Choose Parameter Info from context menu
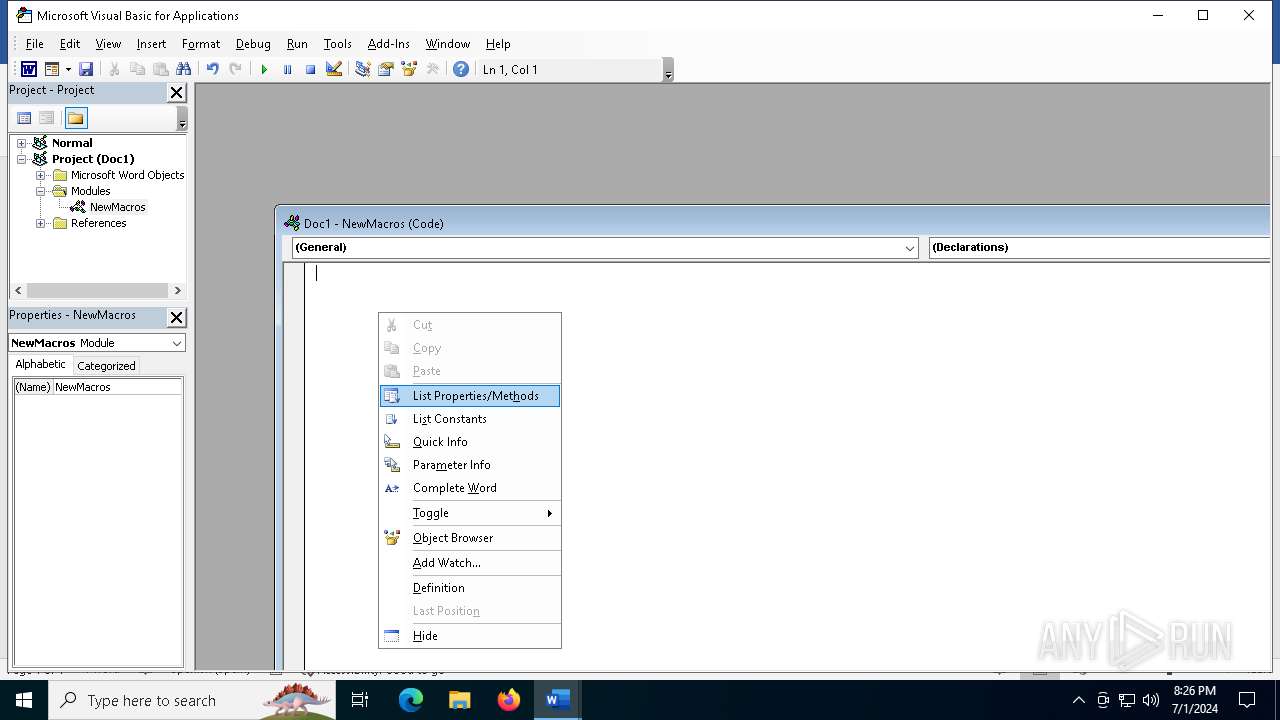Image resolution: width=1280 pixels, height=720 pixels. coord(470,465)
